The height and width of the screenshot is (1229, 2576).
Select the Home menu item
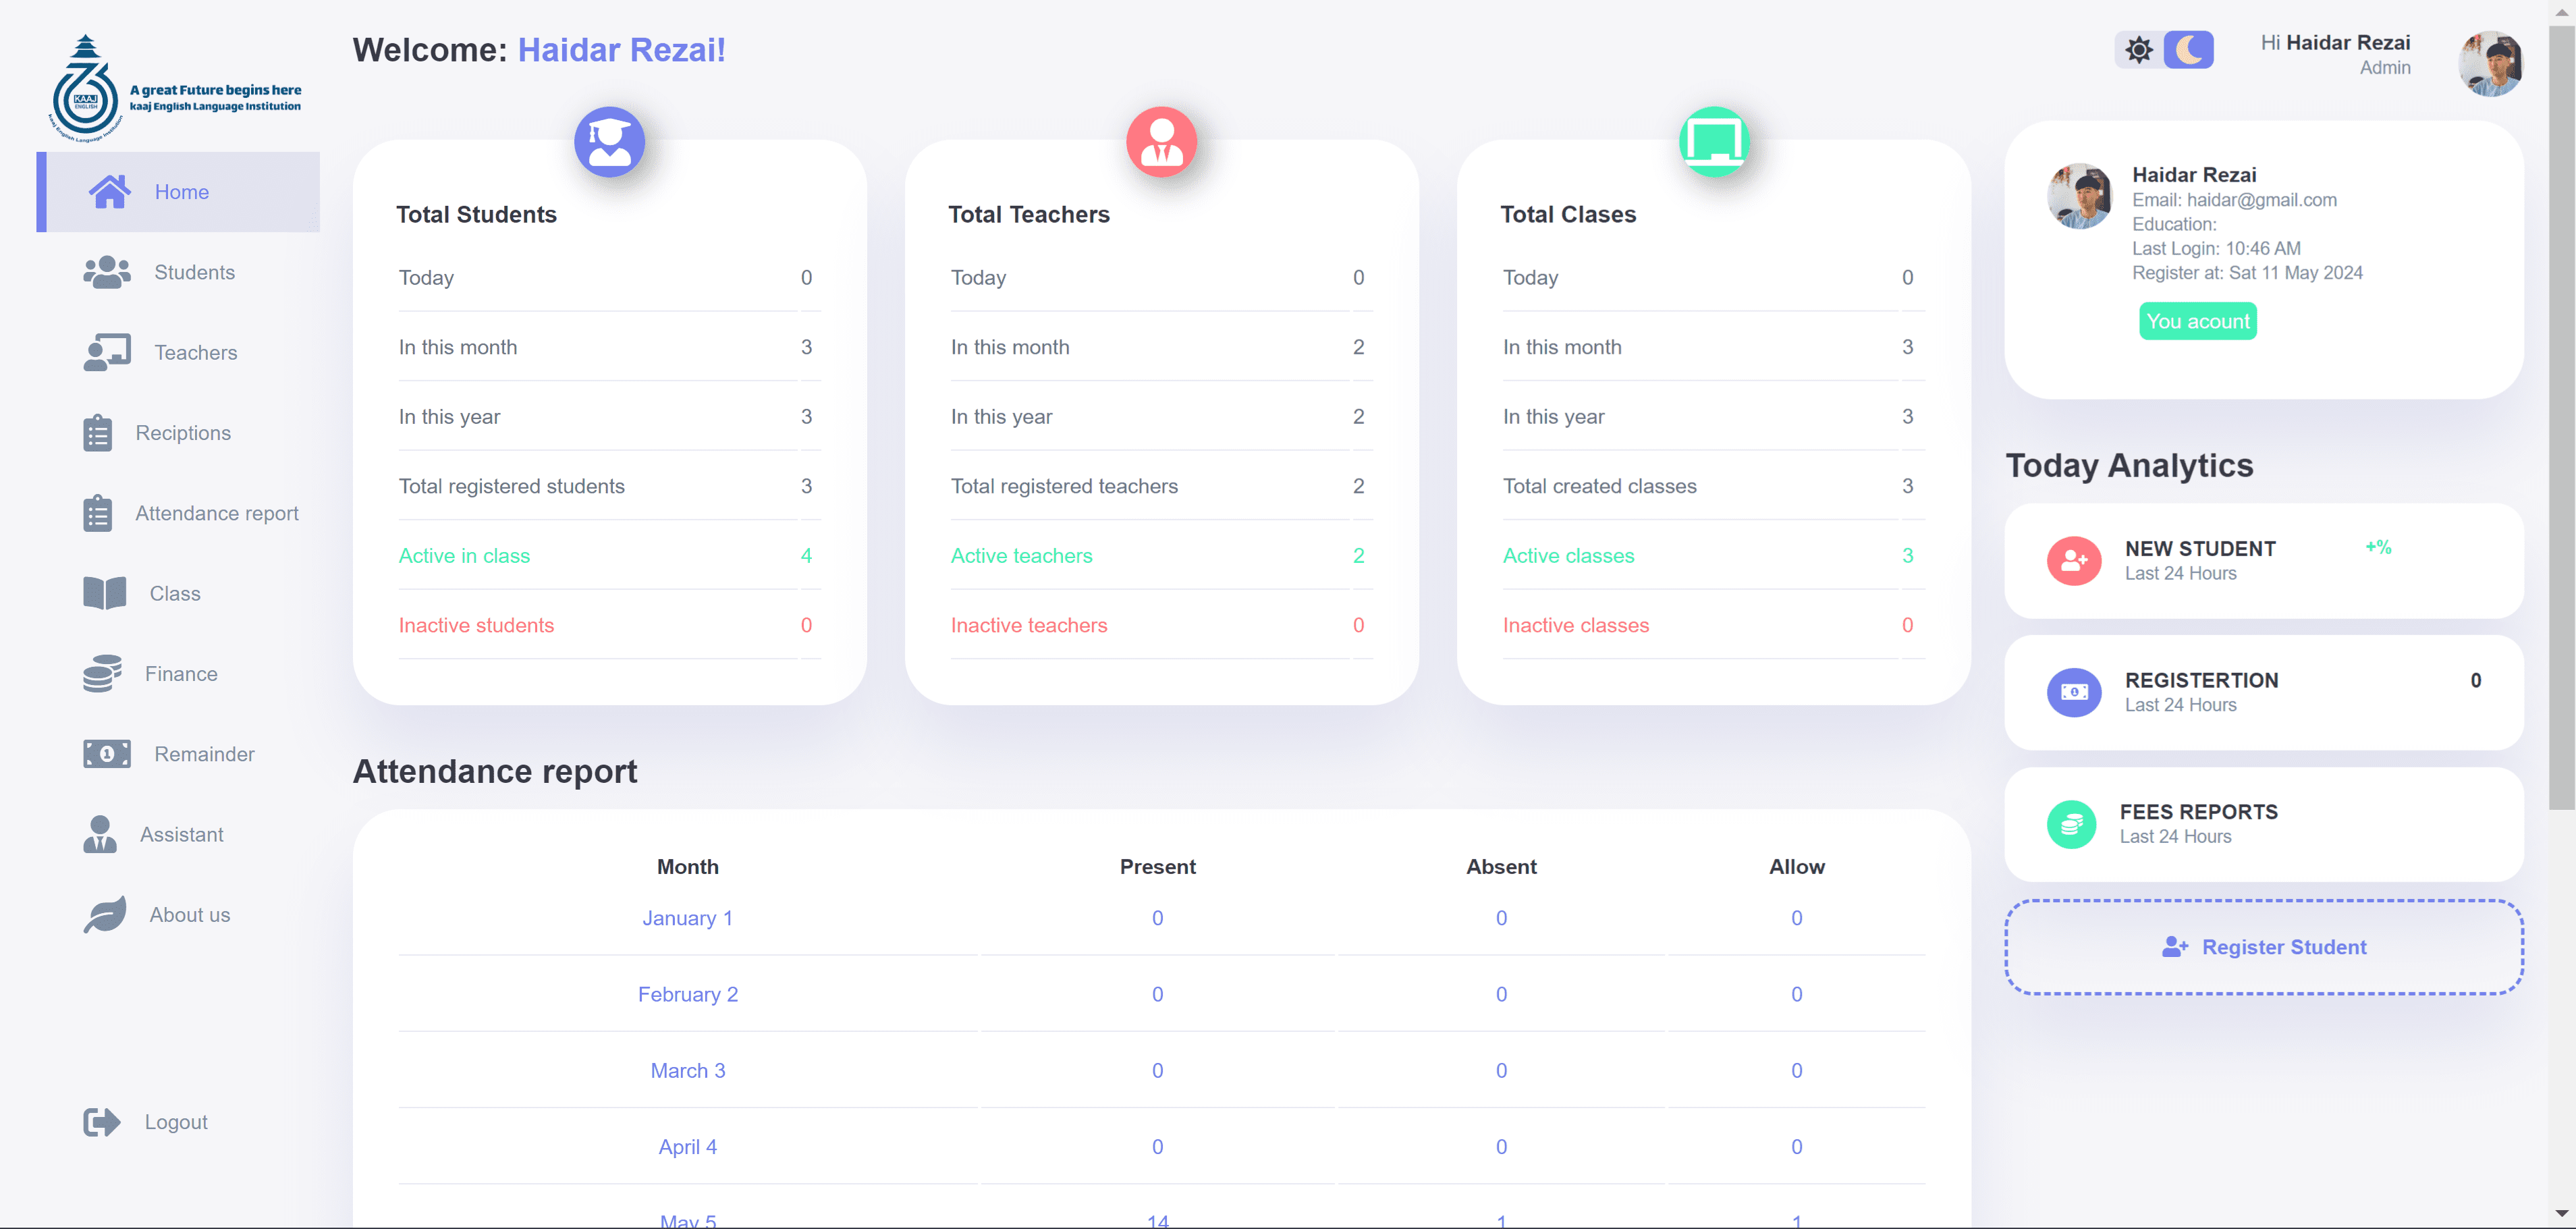click(x=181, y=192)
